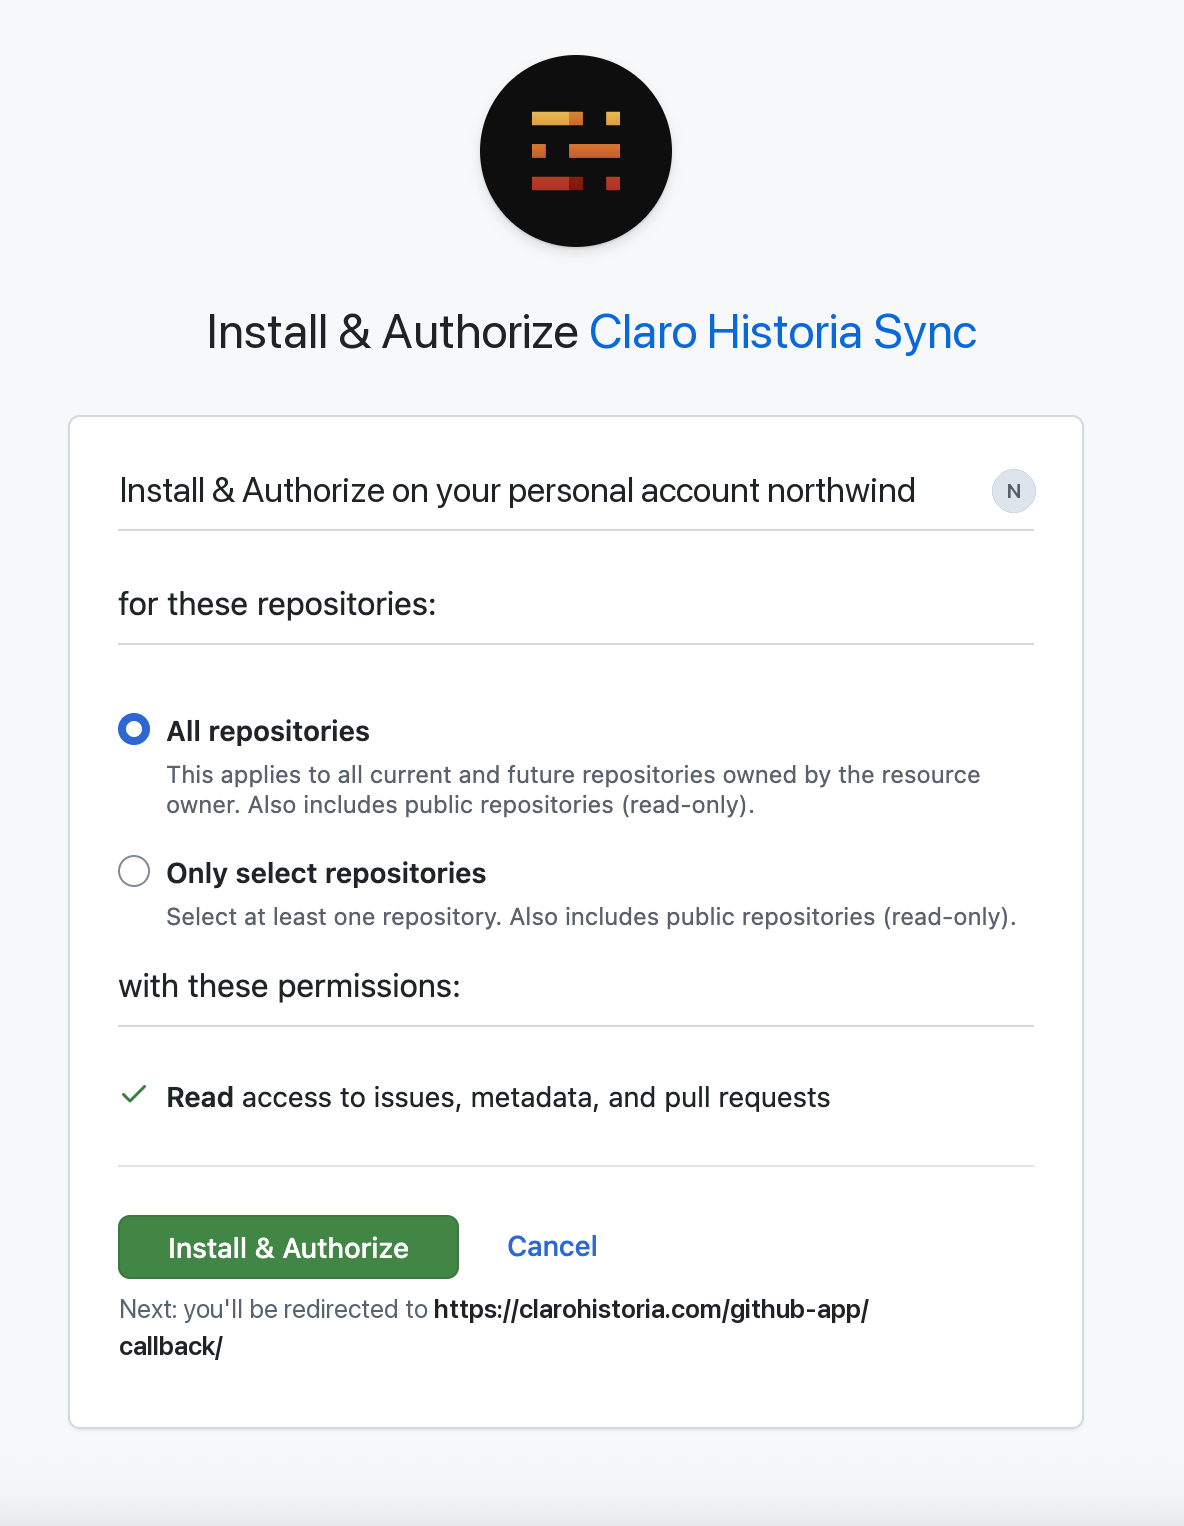Click the 'with these permissions:' heading

pyautogui.click(x=289, y=986)
